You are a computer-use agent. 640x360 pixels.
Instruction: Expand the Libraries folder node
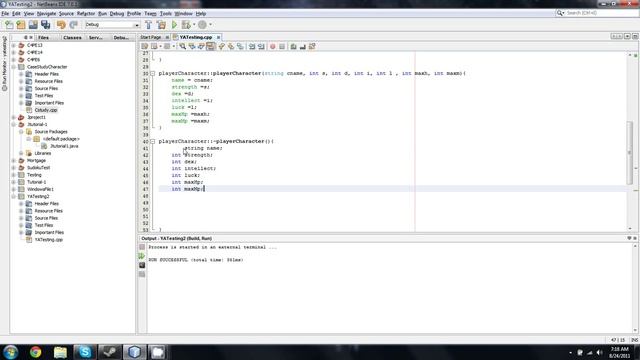point(21,153)
